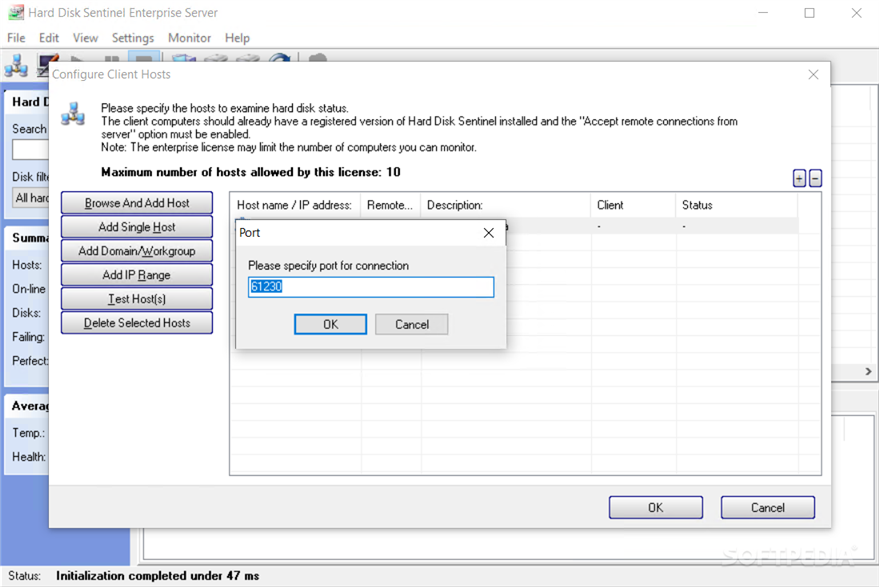The width and height of the screenshot is (879, 587).
Task: Confirm port with OK in Port dialog
Action: (x=331, y=325)
